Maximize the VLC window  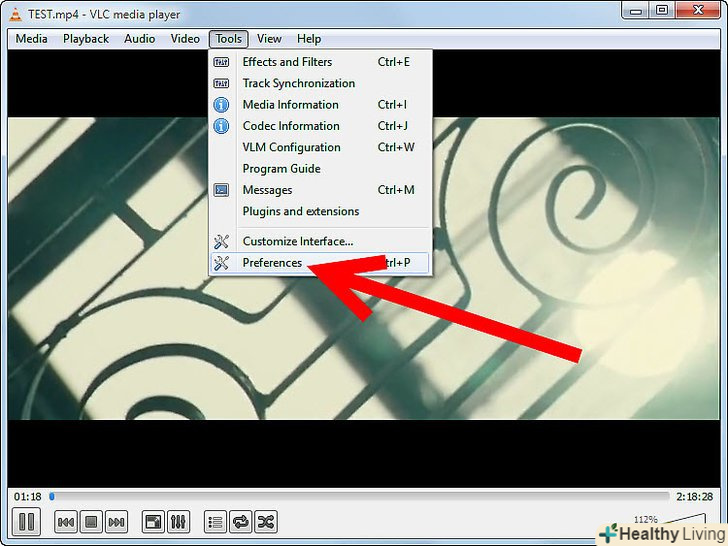pyautogui.click(x=663, y=10)
